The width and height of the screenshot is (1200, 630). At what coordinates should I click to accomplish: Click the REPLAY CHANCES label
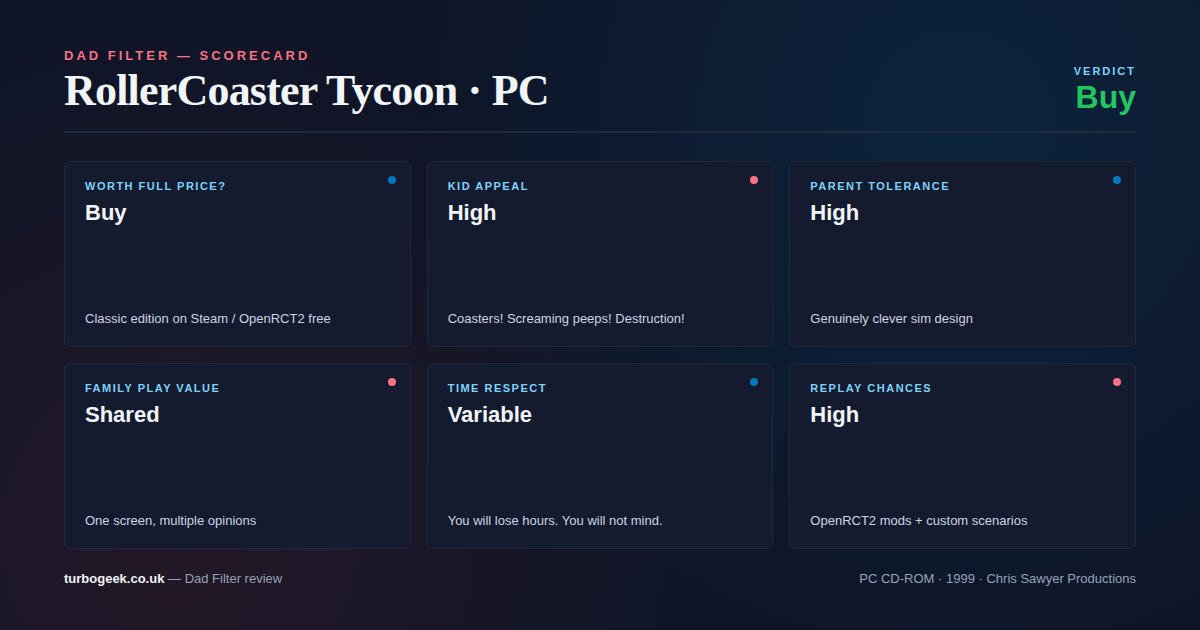click(x=871, y=388)
